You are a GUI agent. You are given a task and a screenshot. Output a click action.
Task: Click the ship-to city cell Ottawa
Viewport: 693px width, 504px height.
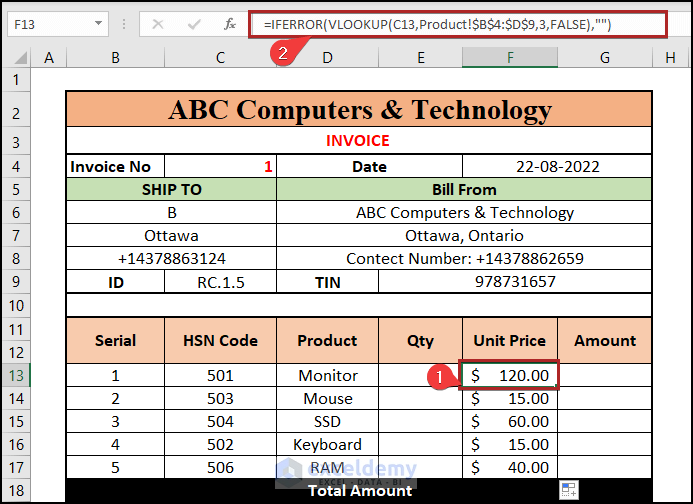[171, 236]
